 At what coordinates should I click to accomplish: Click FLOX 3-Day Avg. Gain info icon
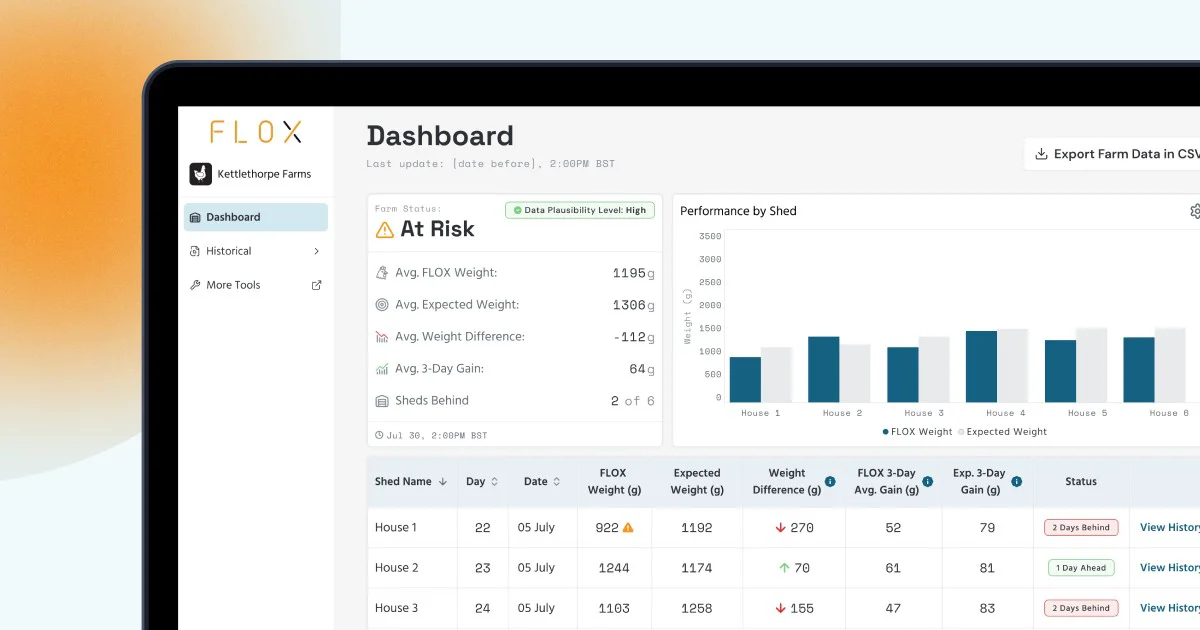[x=928, y=482]
